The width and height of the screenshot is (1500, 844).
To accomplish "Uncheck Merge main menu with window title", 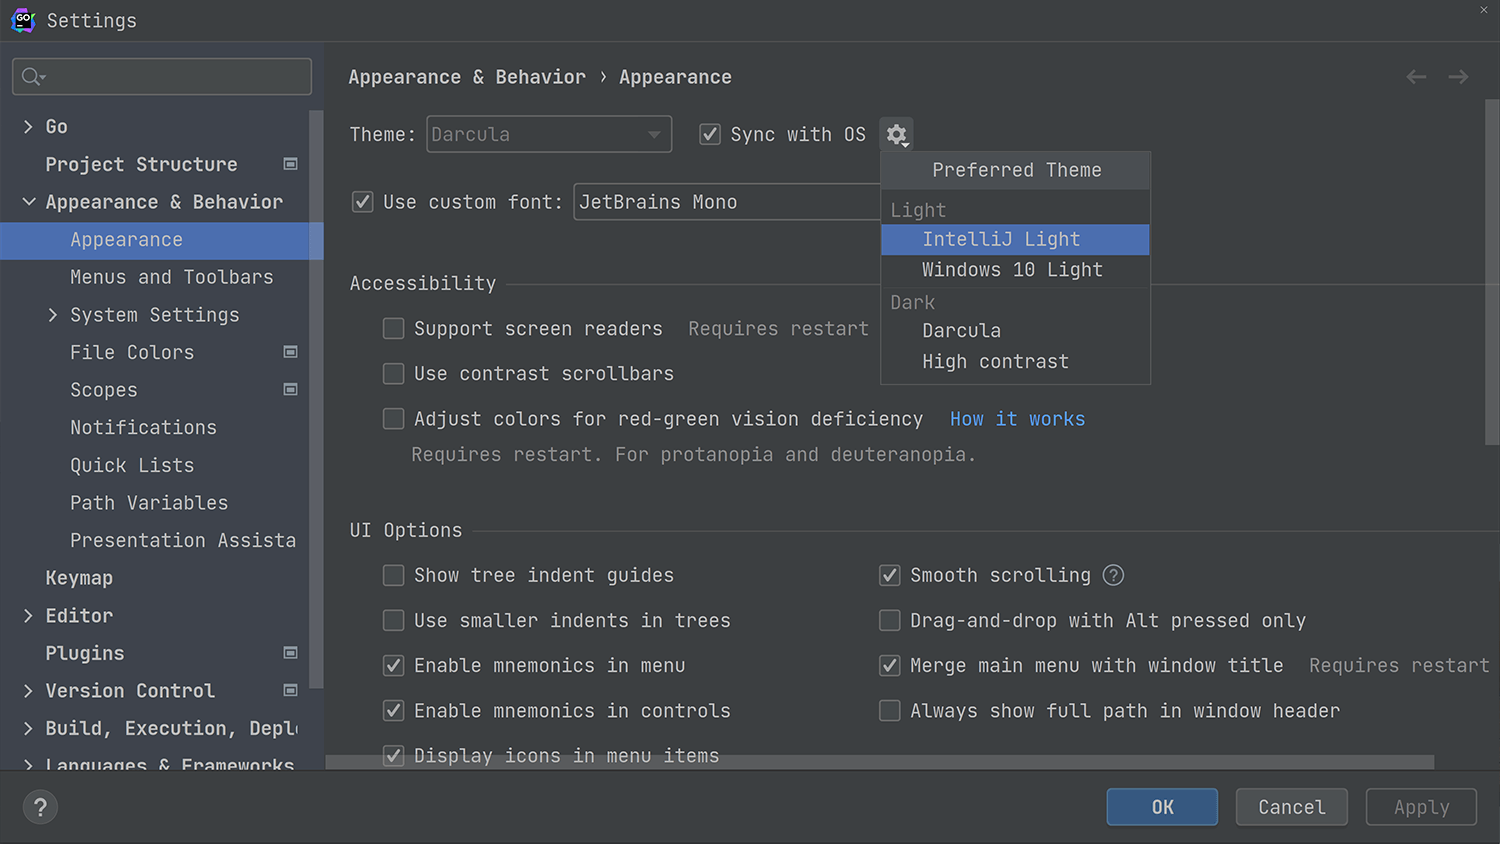I will click(x=889, y=666).
